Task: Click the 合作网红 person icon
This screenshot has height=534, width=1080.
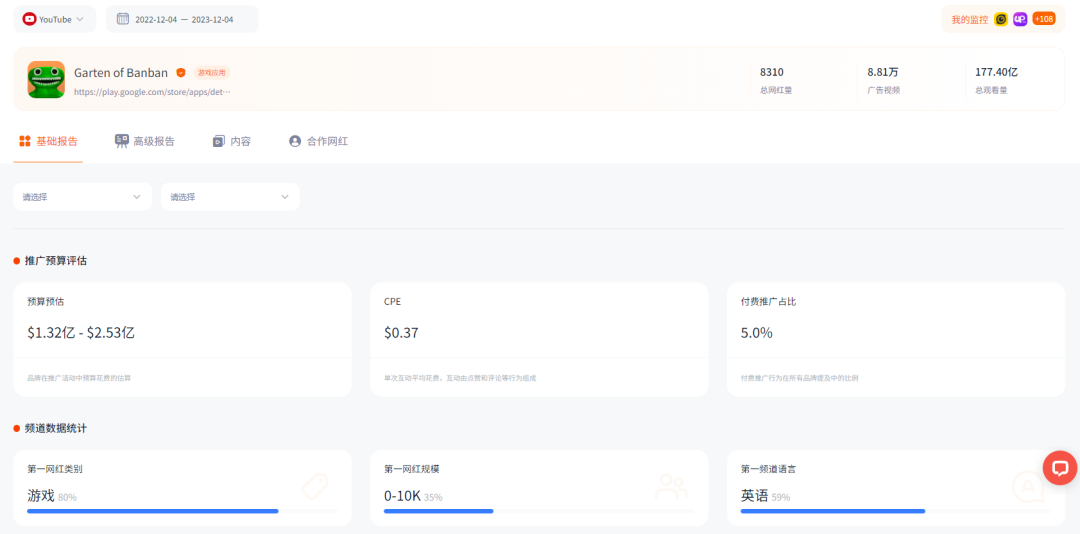Action: click(295, 141)
